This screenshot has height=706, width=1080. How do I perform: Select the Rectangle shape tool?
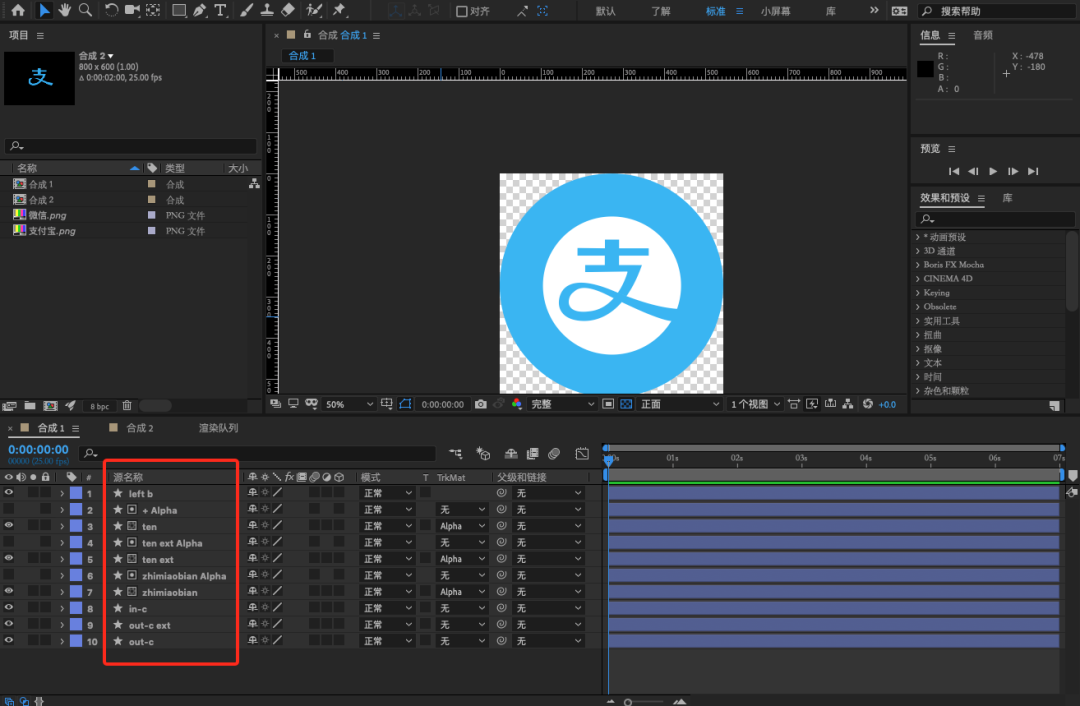tap(179, 10)
